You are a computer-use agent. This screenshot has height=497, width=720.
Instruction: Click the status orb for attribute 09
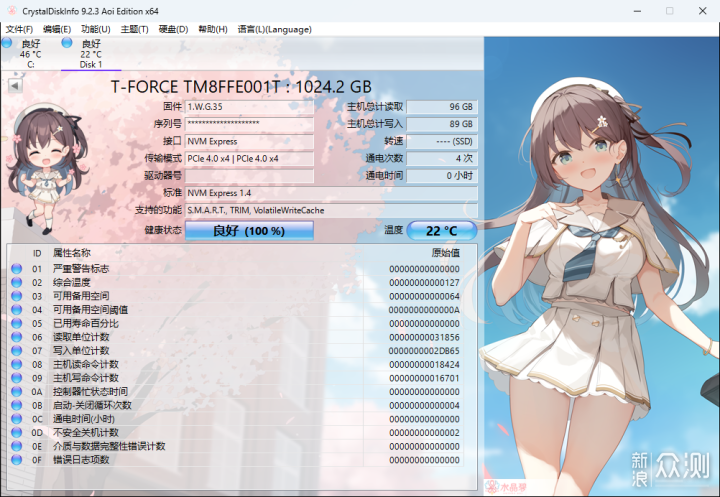(17, 378)
